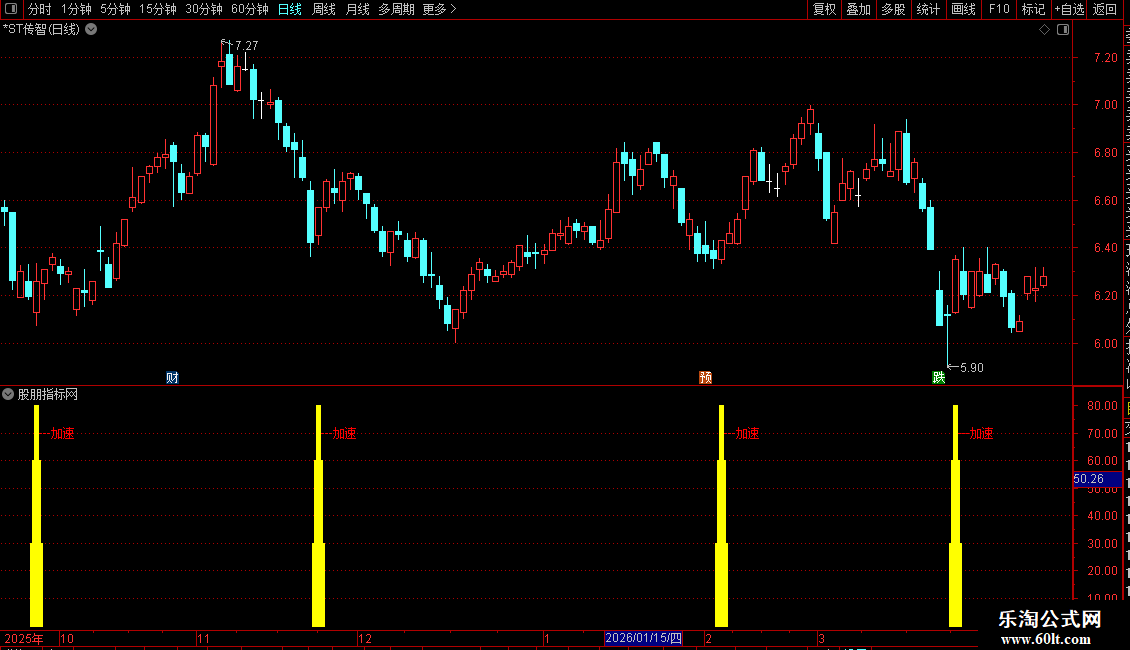The height and width of the screenshot is (650, 1130).
Task: Click the 5.90 low price label
Action: pos(971,368)
